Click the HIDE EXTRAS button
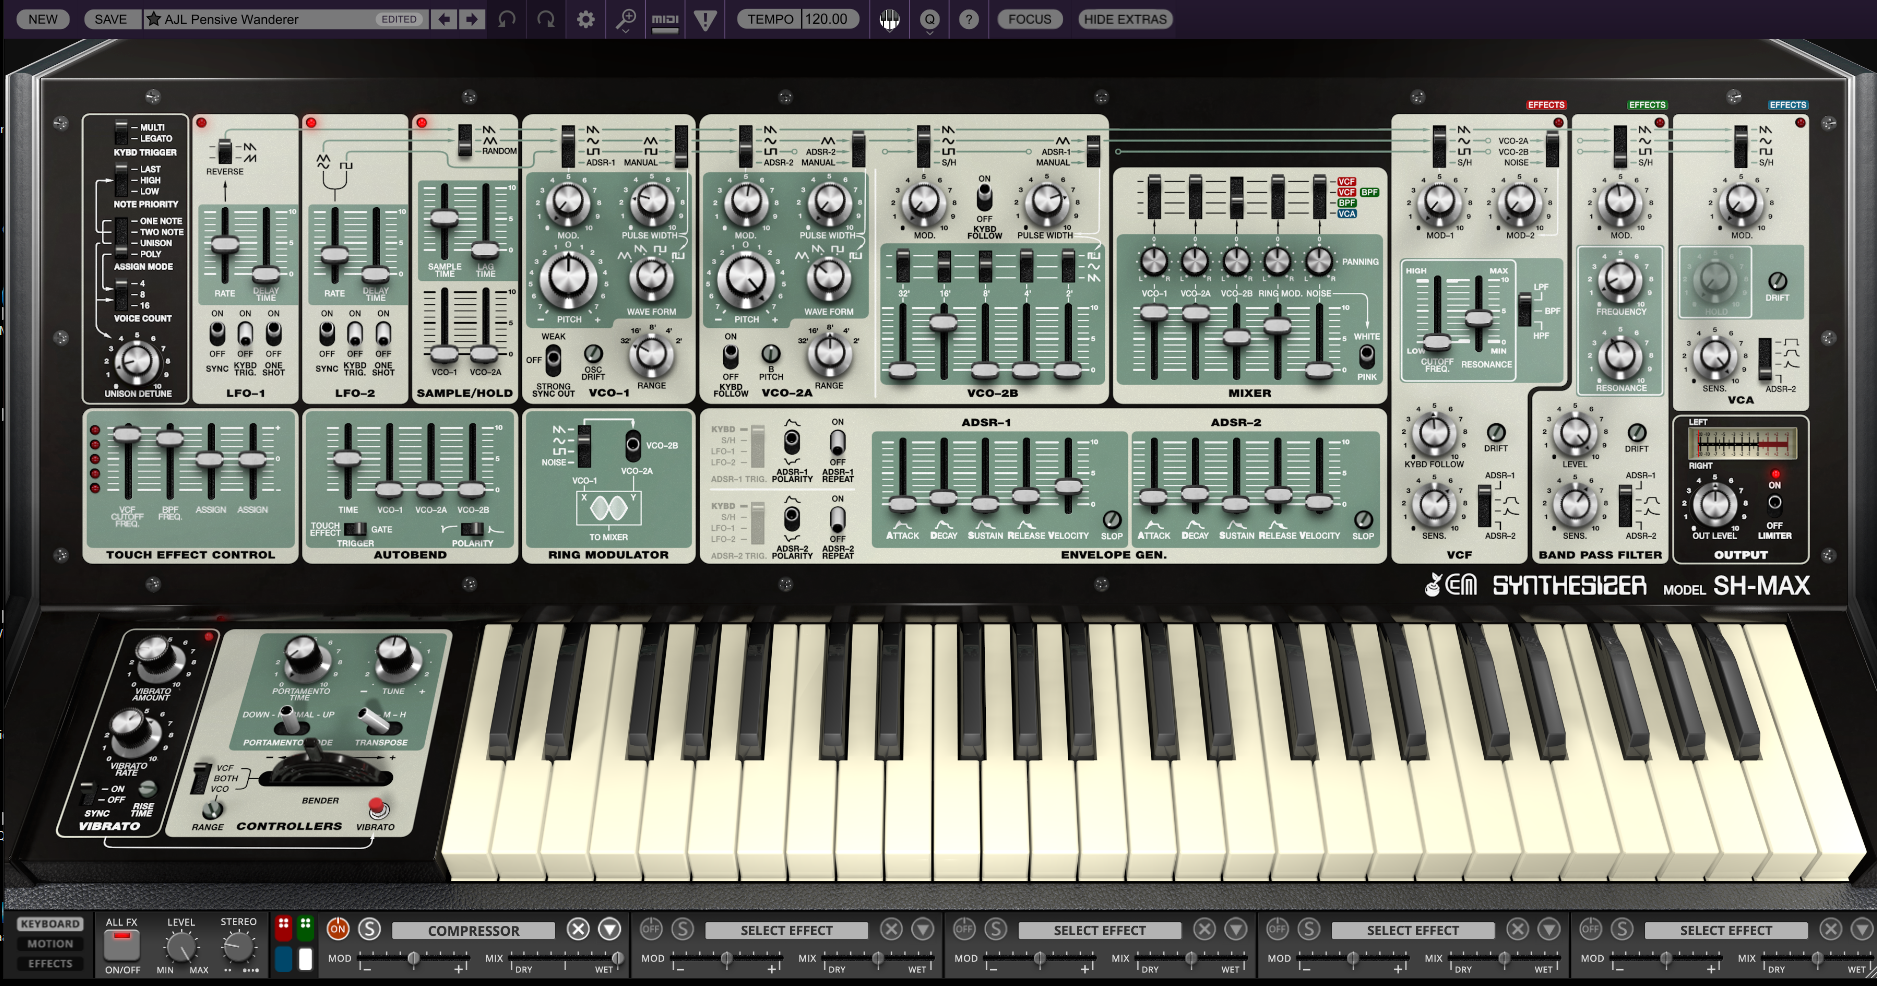Screen dimensions: 1877x986 point(1125,19)
